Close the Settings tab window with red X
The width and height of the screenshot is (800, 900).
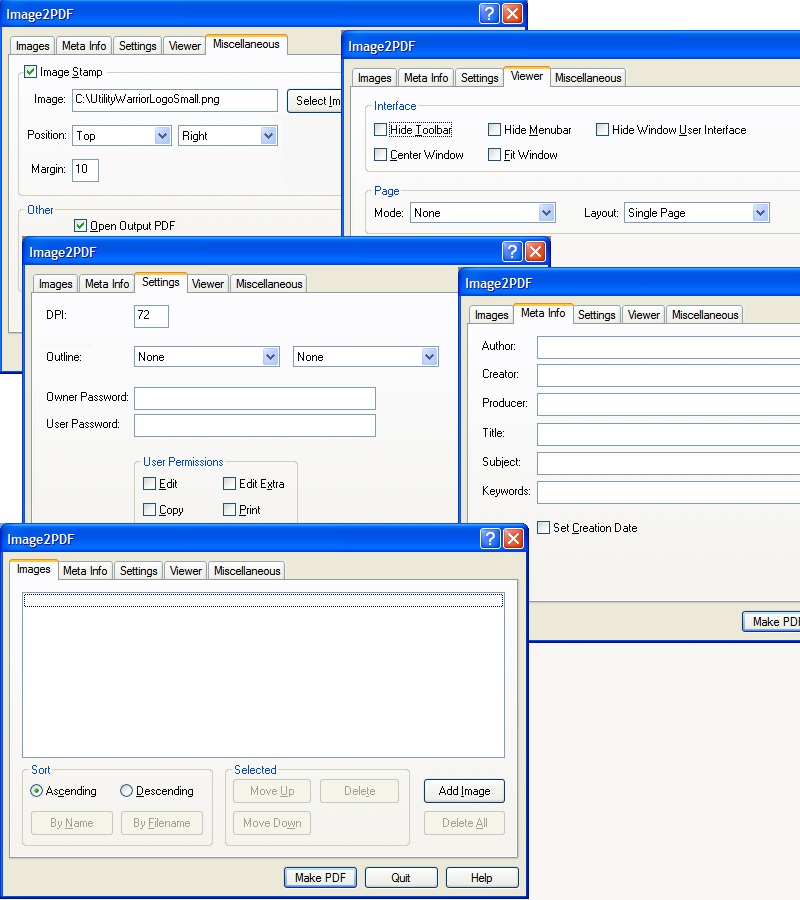[535, 251]
